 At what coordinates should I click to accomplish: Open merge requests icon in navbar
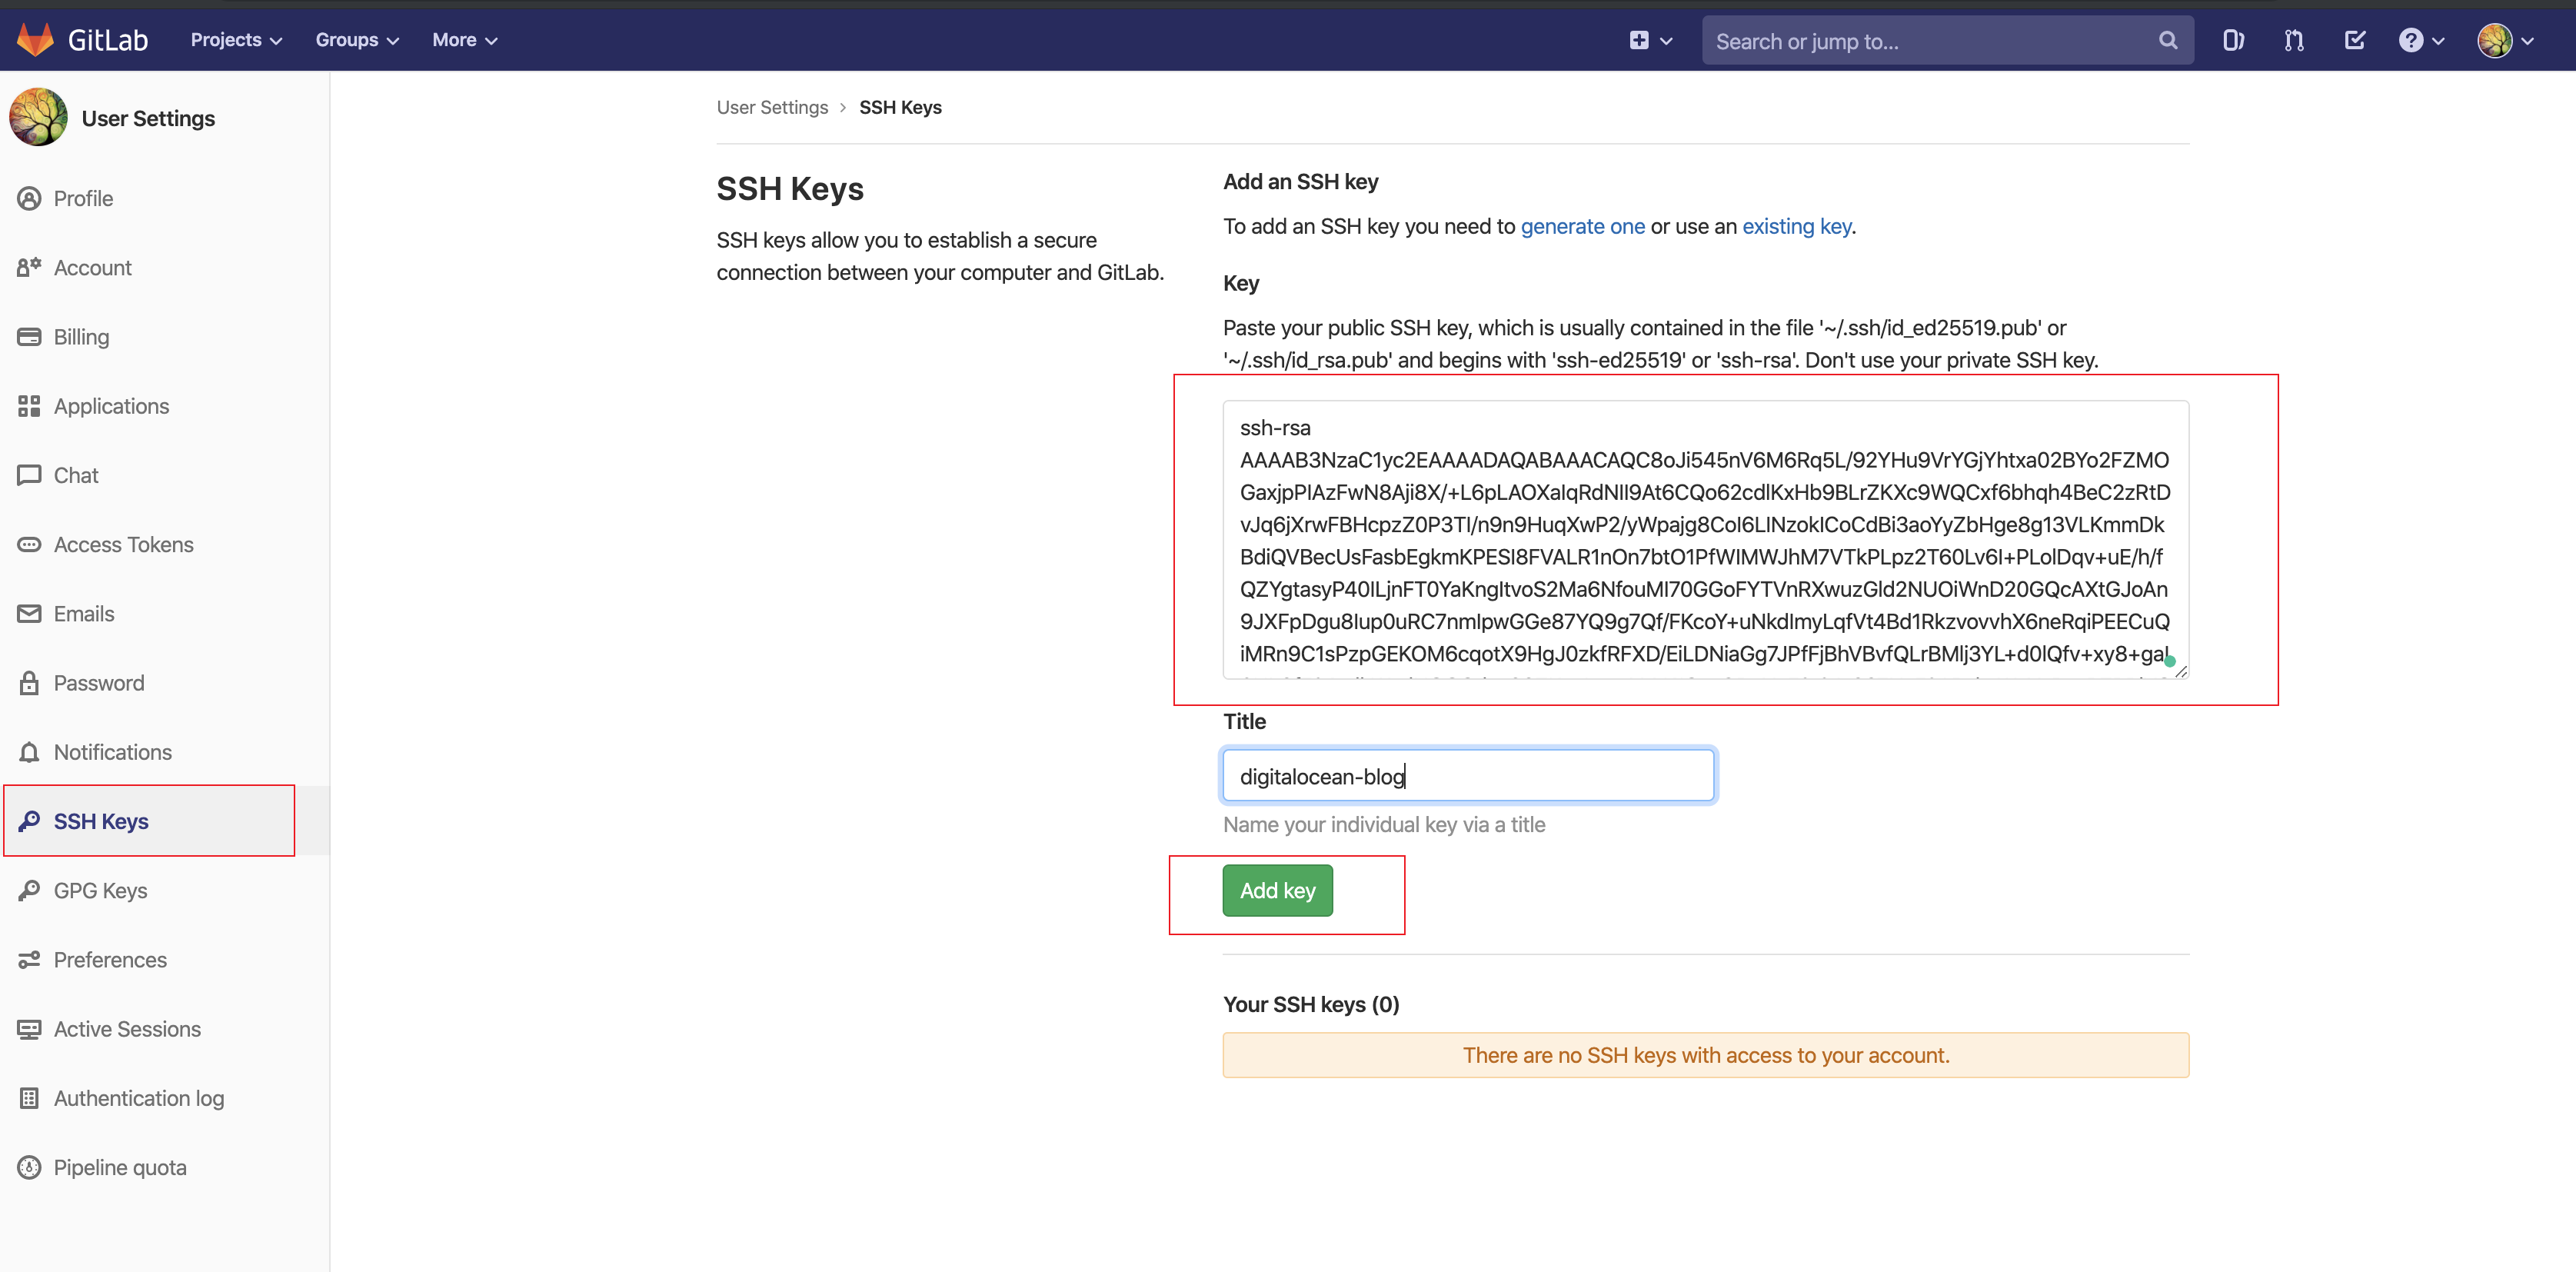pyautogui.click(x=2294, y=40)
